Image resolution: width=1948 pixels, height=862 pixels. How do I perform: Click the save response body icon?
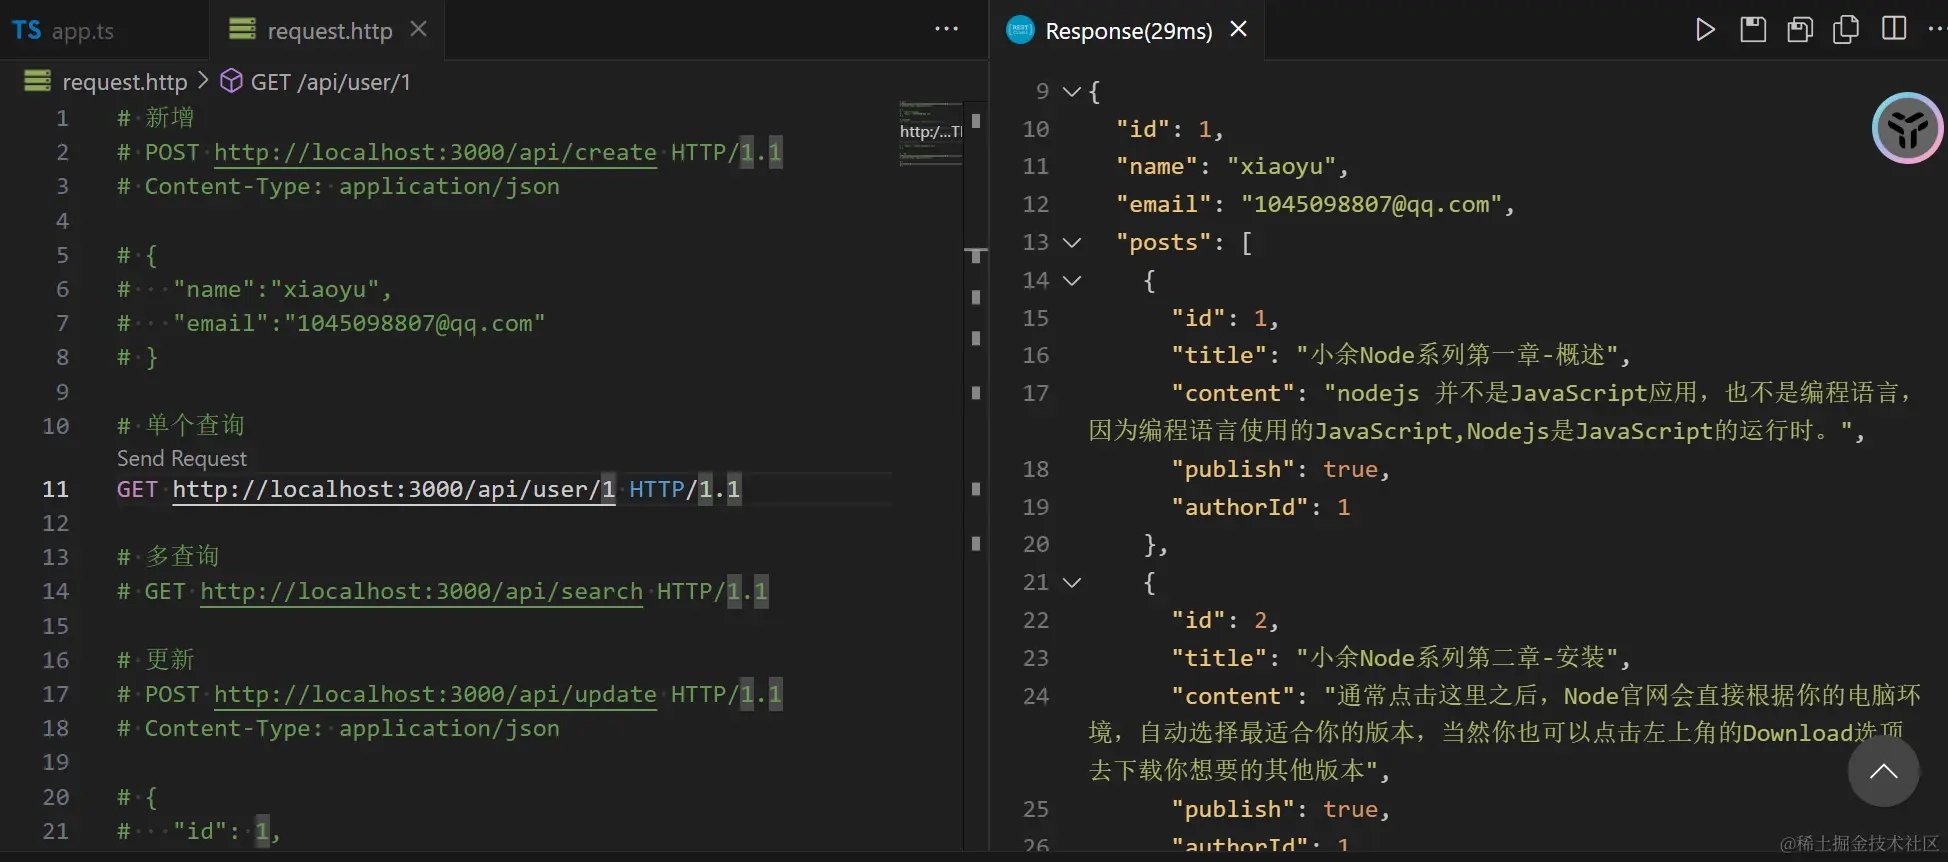(1800, 30)
